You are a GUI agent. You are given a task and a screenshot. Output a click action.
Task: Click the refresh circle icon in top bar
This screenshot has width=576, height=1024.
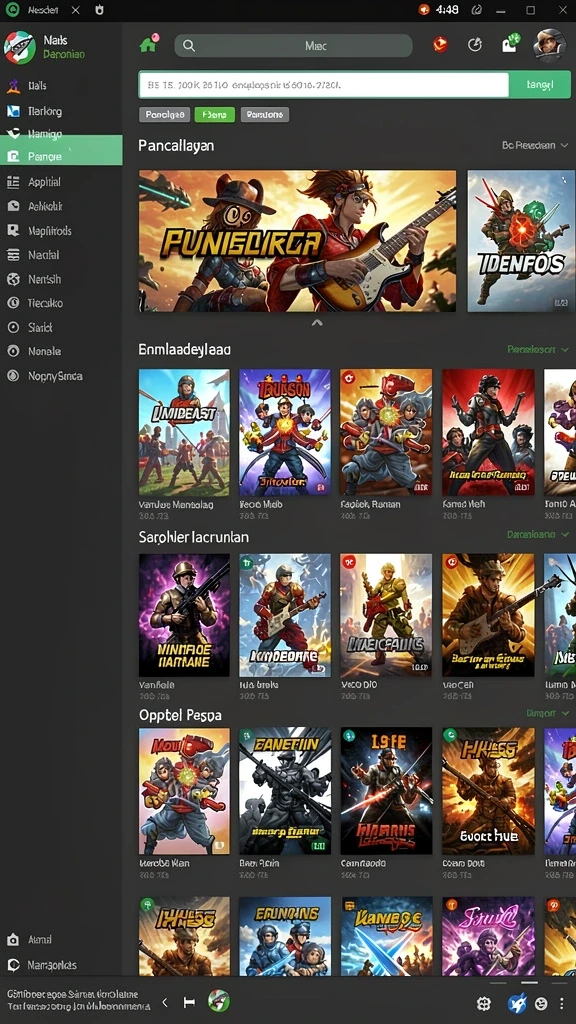click(475, 44)
